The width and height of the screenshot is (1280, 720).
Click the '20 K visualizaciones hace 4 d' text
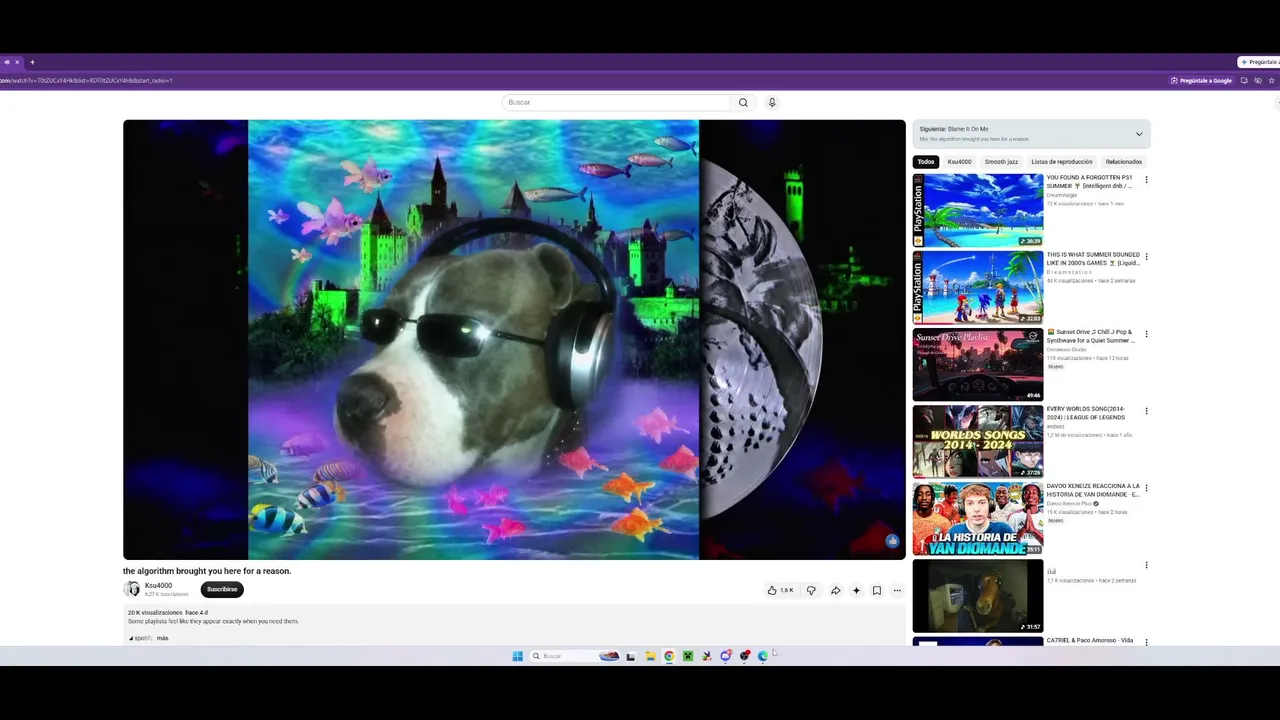click(168, 612)
